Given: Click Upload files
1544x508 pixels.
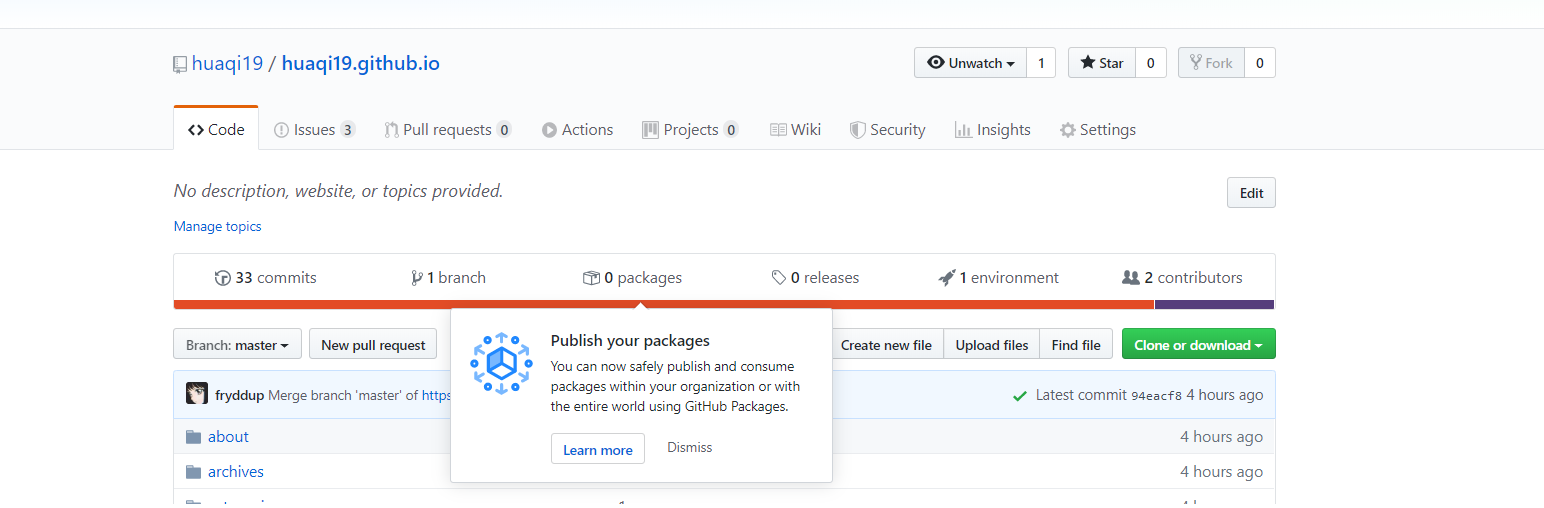Looking at the screenshot, I should point(991,345).
